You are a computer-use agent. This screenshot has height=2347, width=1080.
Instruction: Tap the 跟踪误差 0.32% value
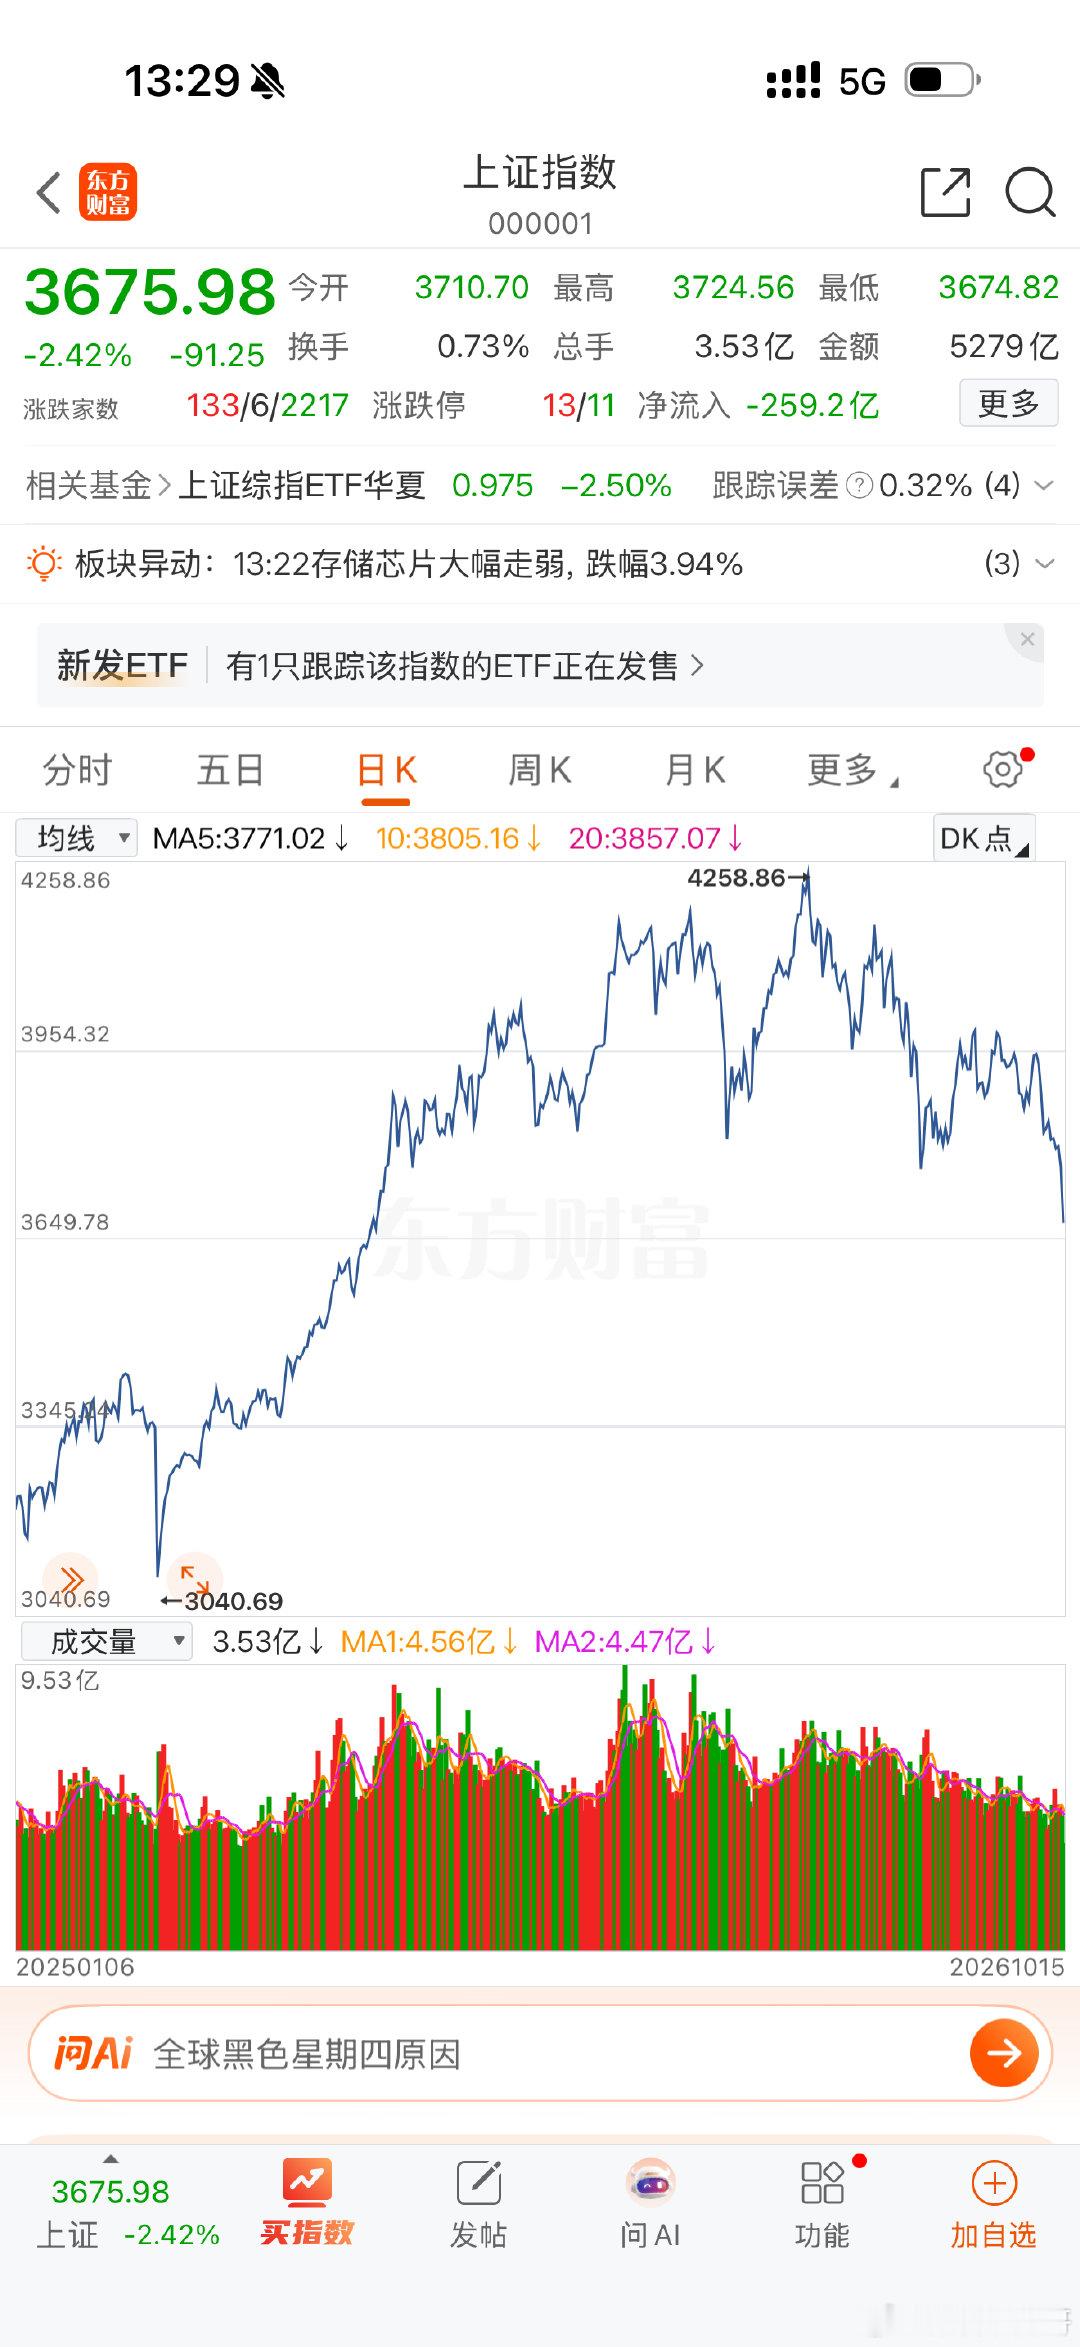point(925,486)
